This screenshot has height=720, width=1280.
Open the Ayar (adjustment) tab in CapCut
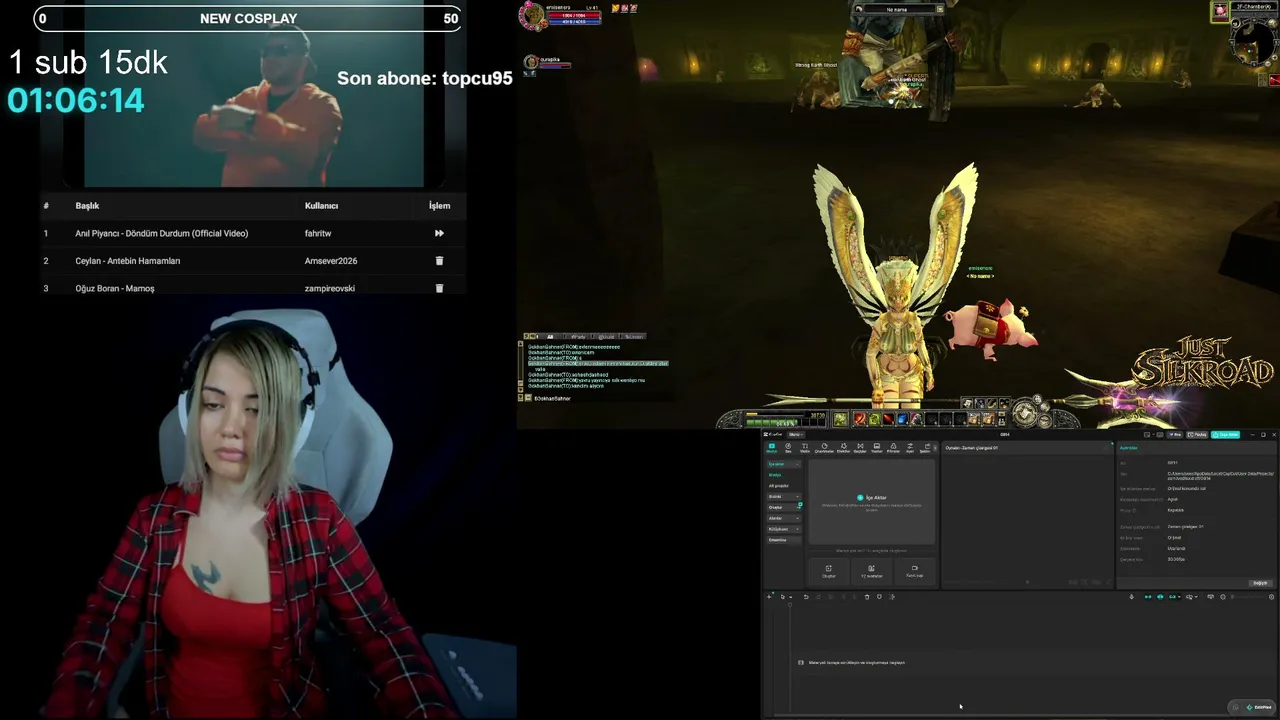910,447
